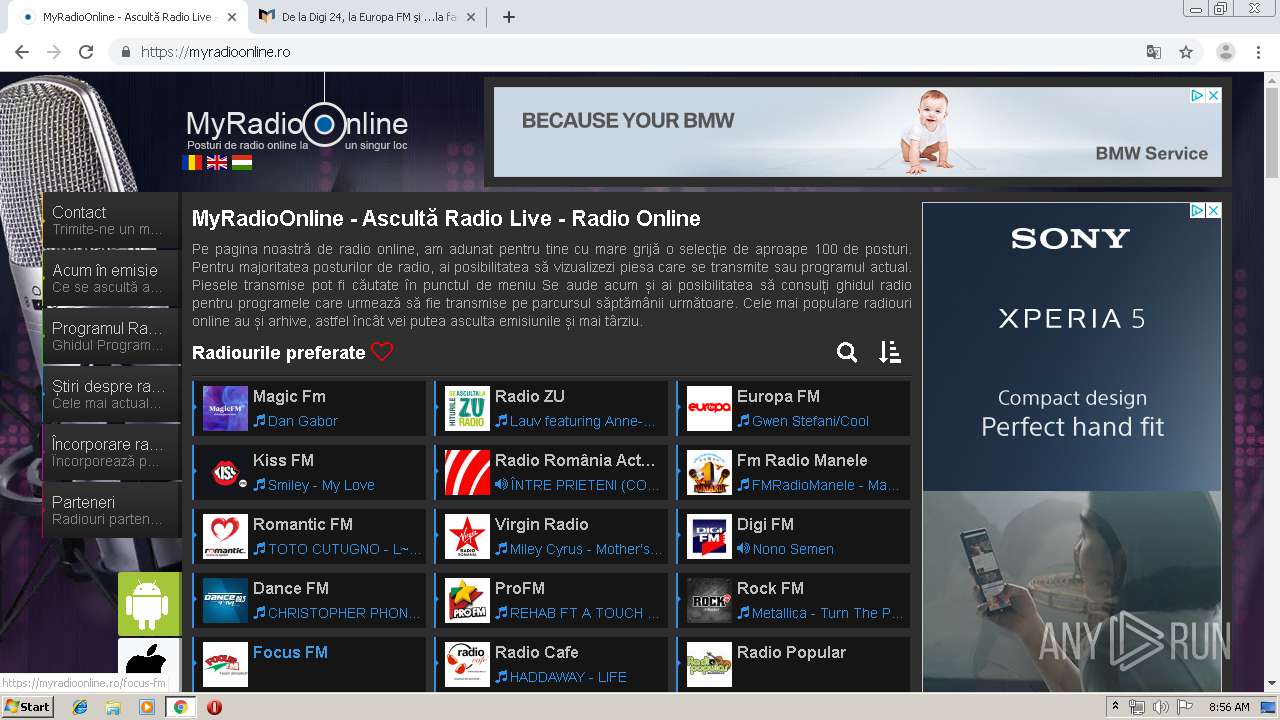Viewport: 1280px width, 720px height.
Task: Open Kiss FM station link
Action: (x=283, y=460)
